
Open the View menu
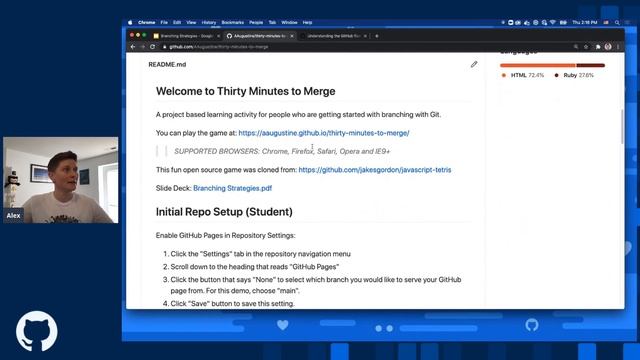[191, 22]
